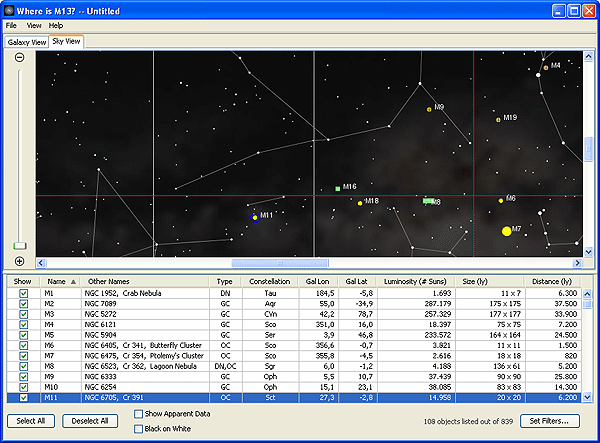Screen dimensions: 600x443
Task: Click the Deselect All button
Action: tap(90, 421)
